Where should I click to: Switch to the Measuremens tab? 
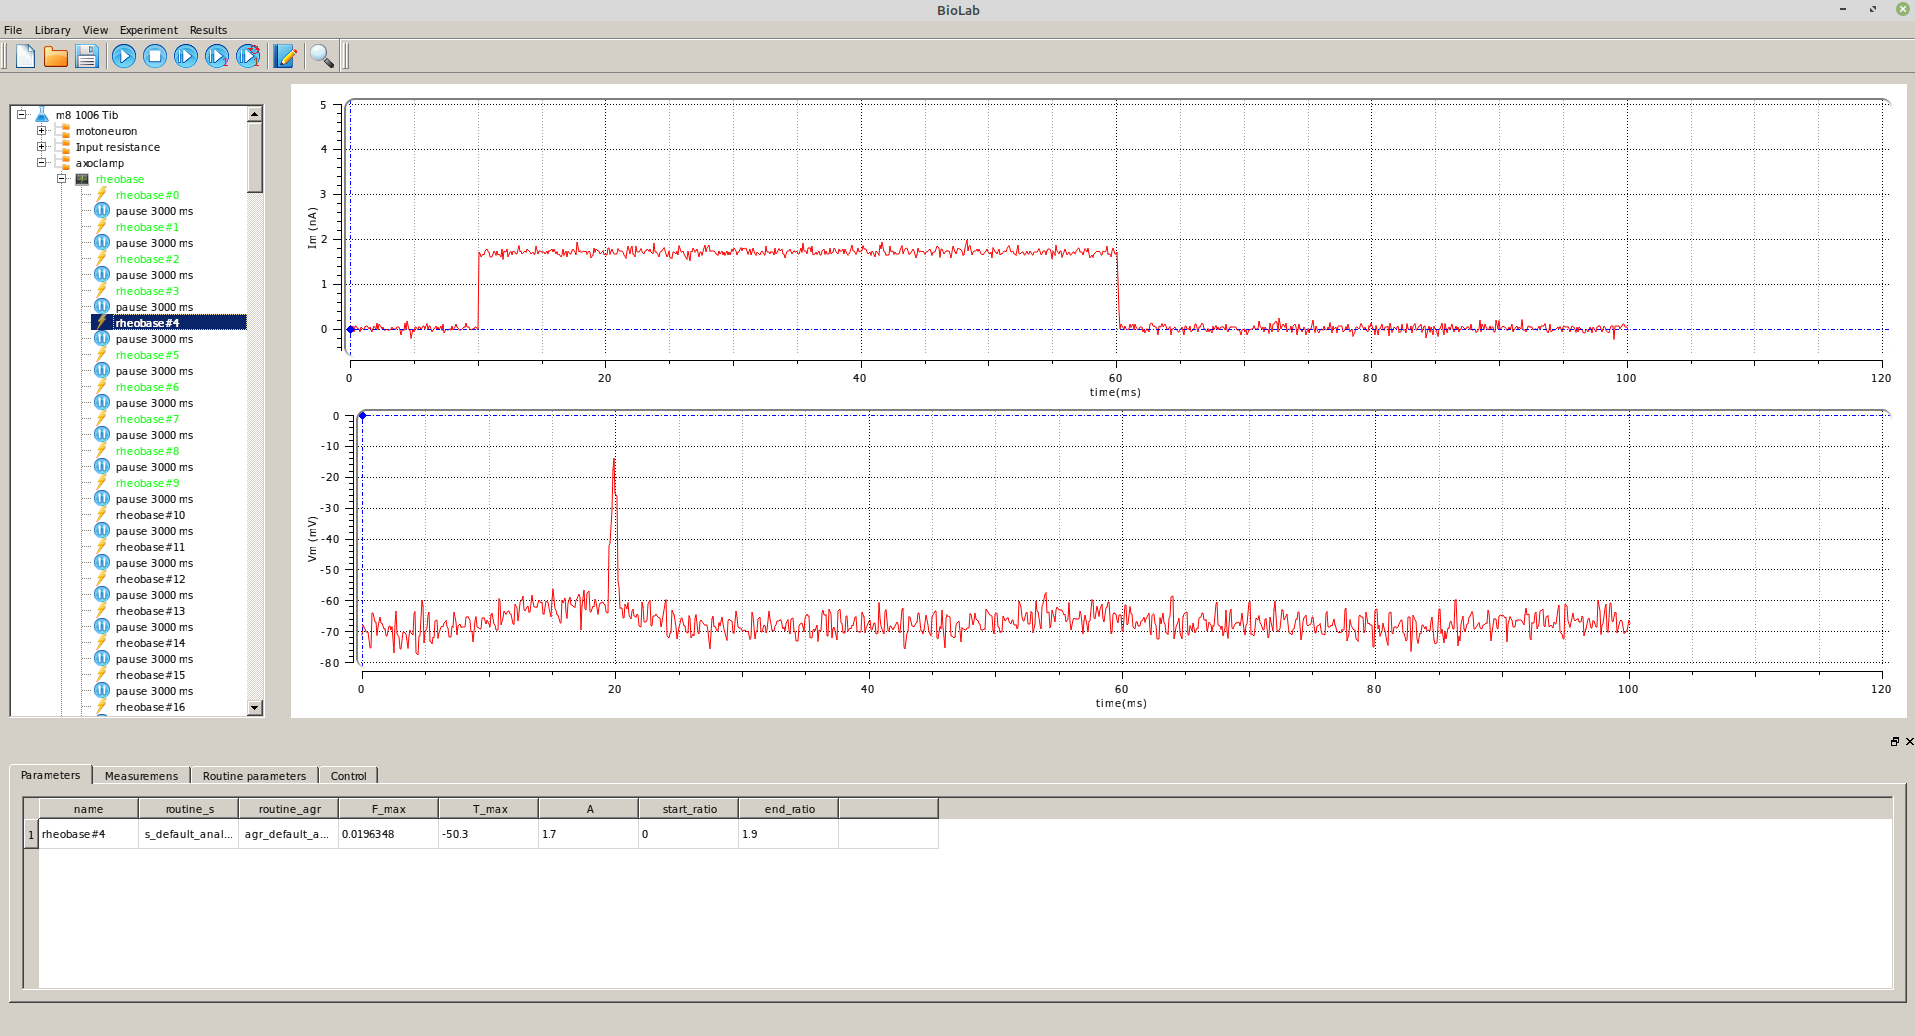(141, 776)
